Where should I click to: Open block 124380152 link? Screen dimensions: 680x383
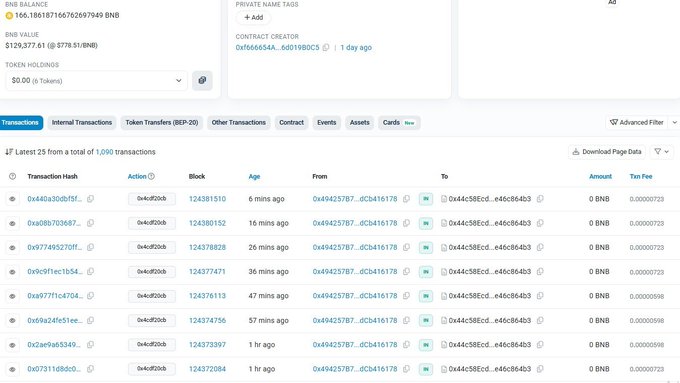[207, 223]
